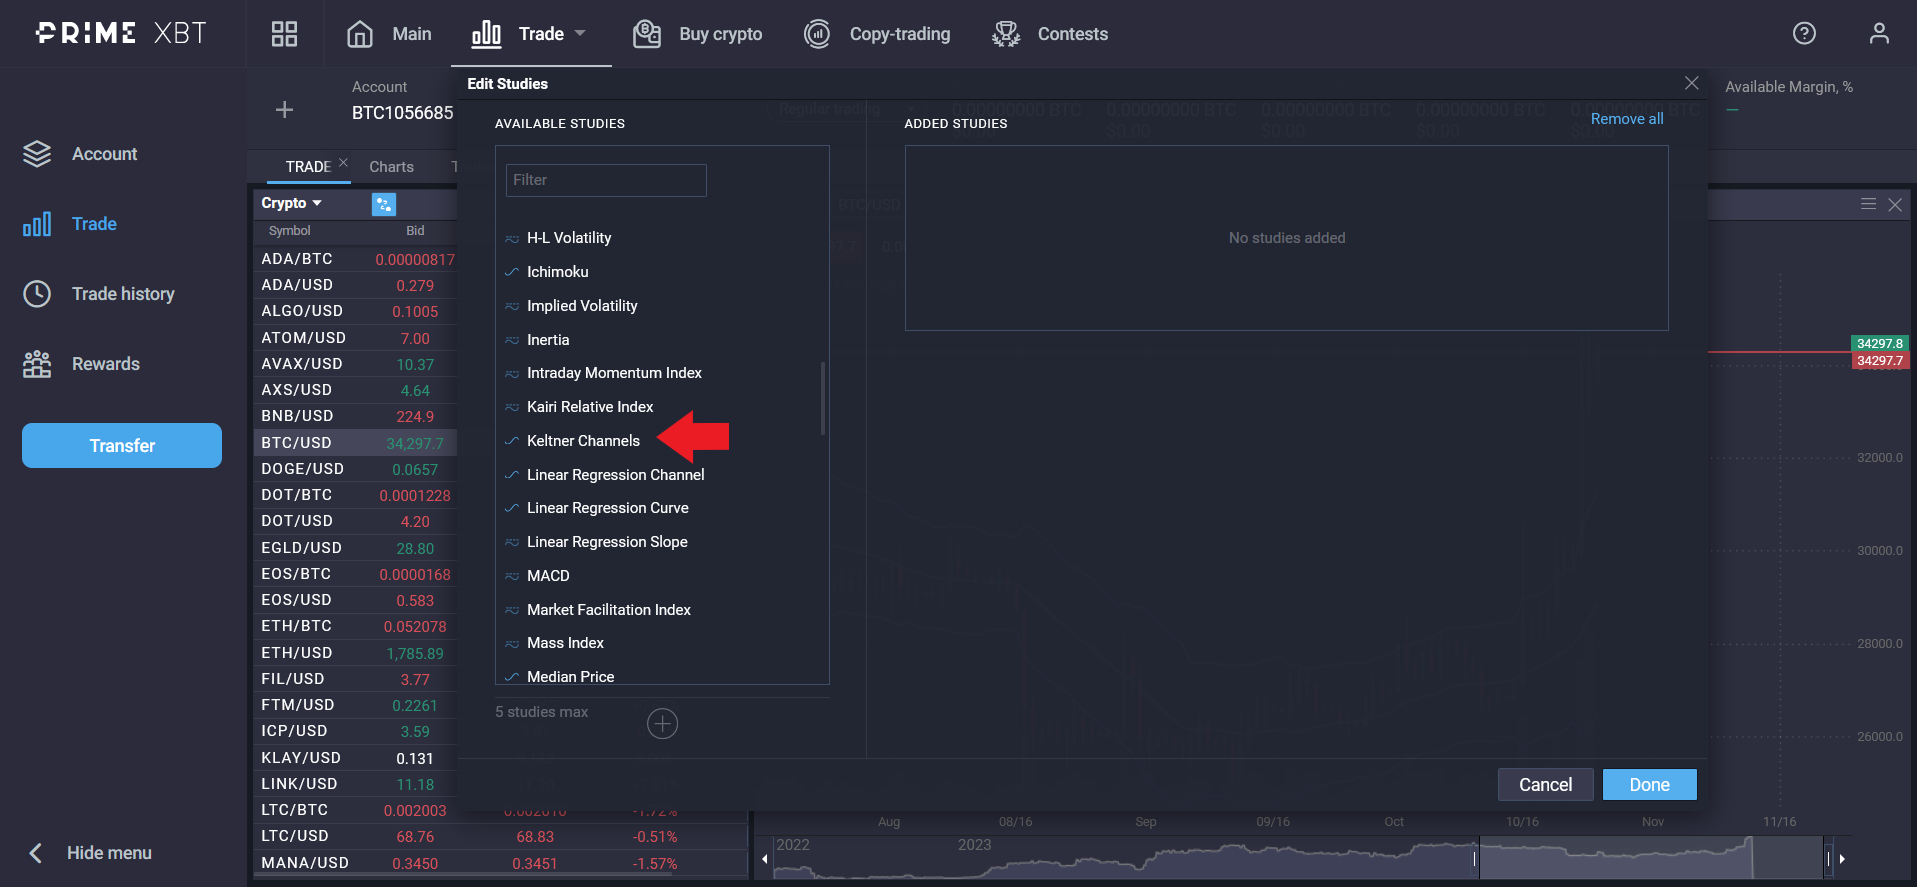This screenshot has width=1917, height=887.
Task: Close the TRADE tab
Action: point(343,162)
